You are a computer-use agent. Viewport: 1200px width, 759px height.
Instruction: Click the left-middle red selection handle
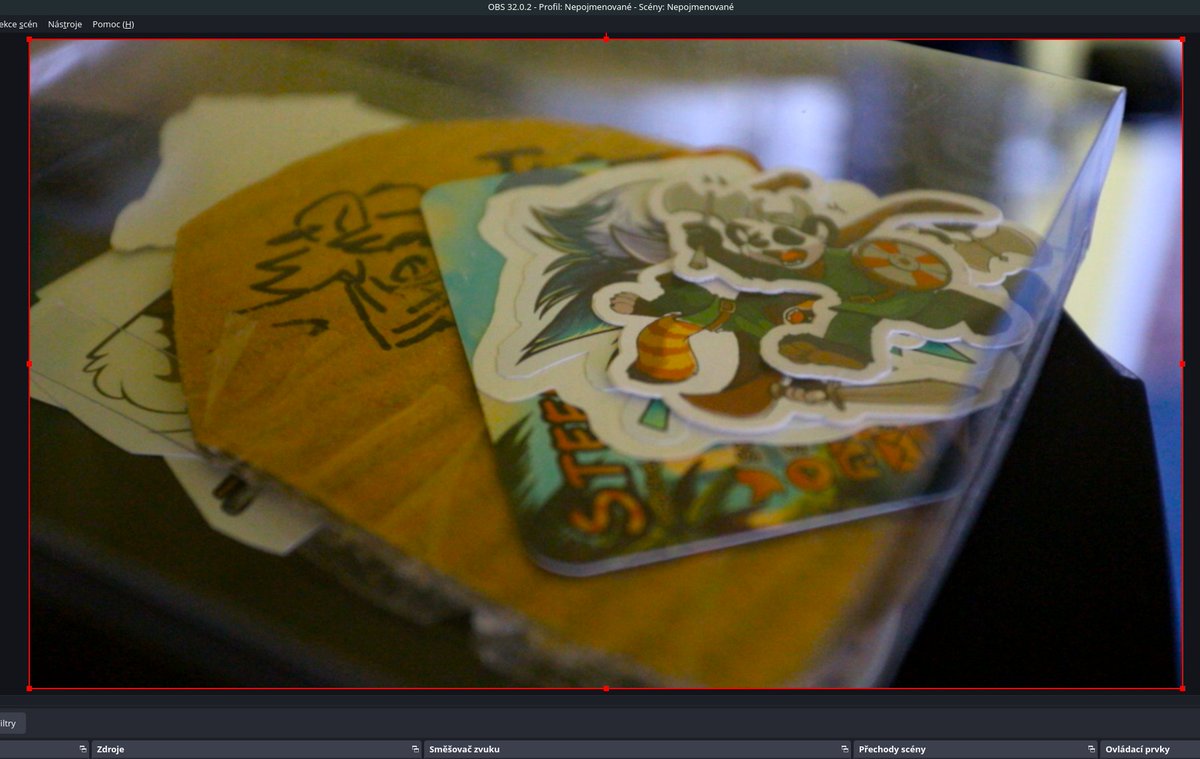[x=29, y=364]
